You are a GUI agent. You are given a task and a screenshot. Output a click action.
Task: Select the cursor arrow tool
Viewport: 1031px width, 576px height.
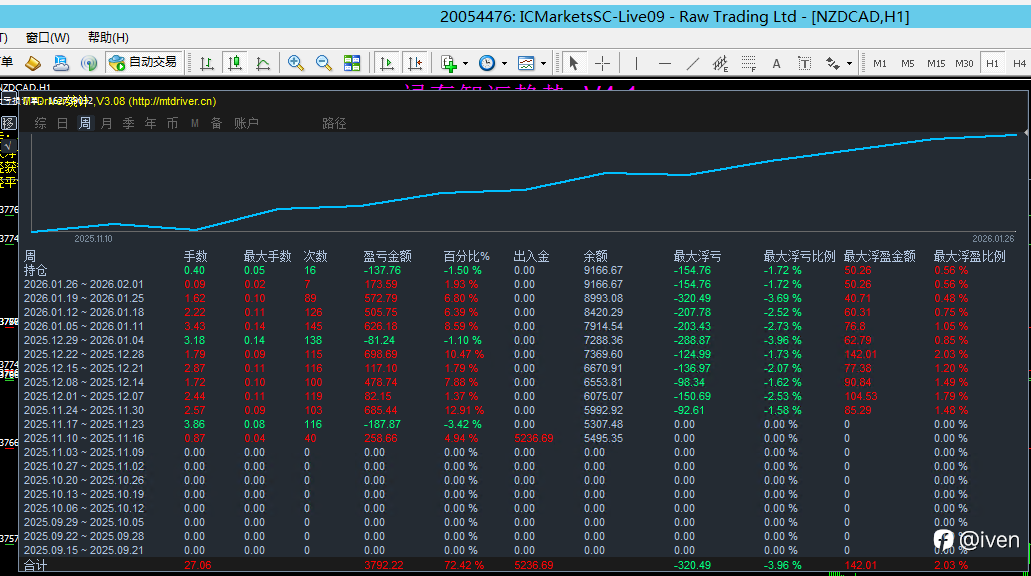(574, 63)
